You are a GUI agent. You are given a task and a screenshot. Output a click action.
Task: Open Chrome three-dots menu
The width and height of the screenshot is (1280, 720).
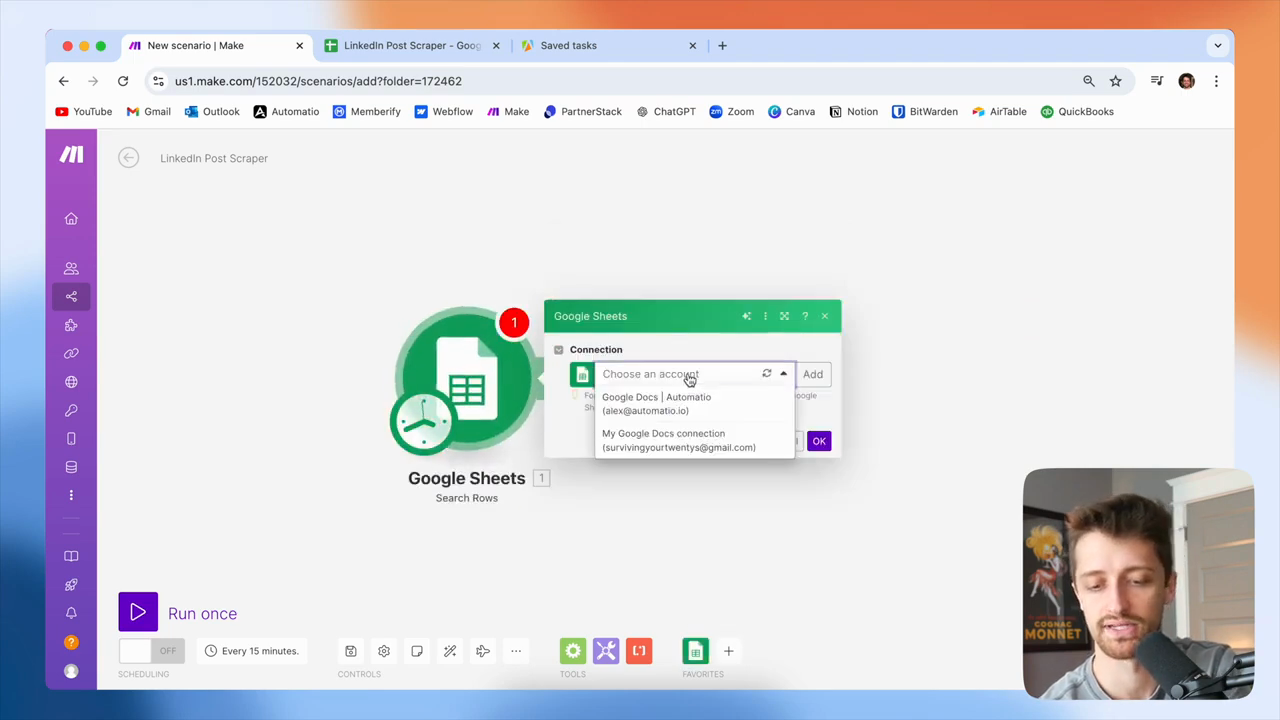pyautogui.click(x=1216, y=81)
